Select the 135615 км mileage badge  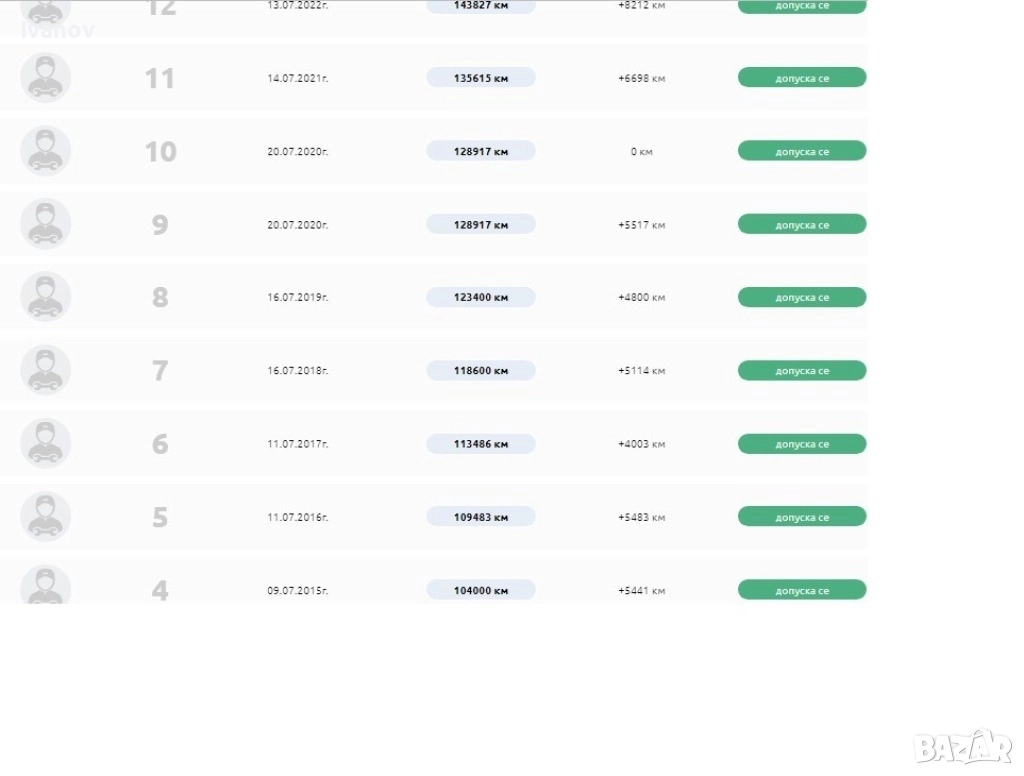coord(481,78)
